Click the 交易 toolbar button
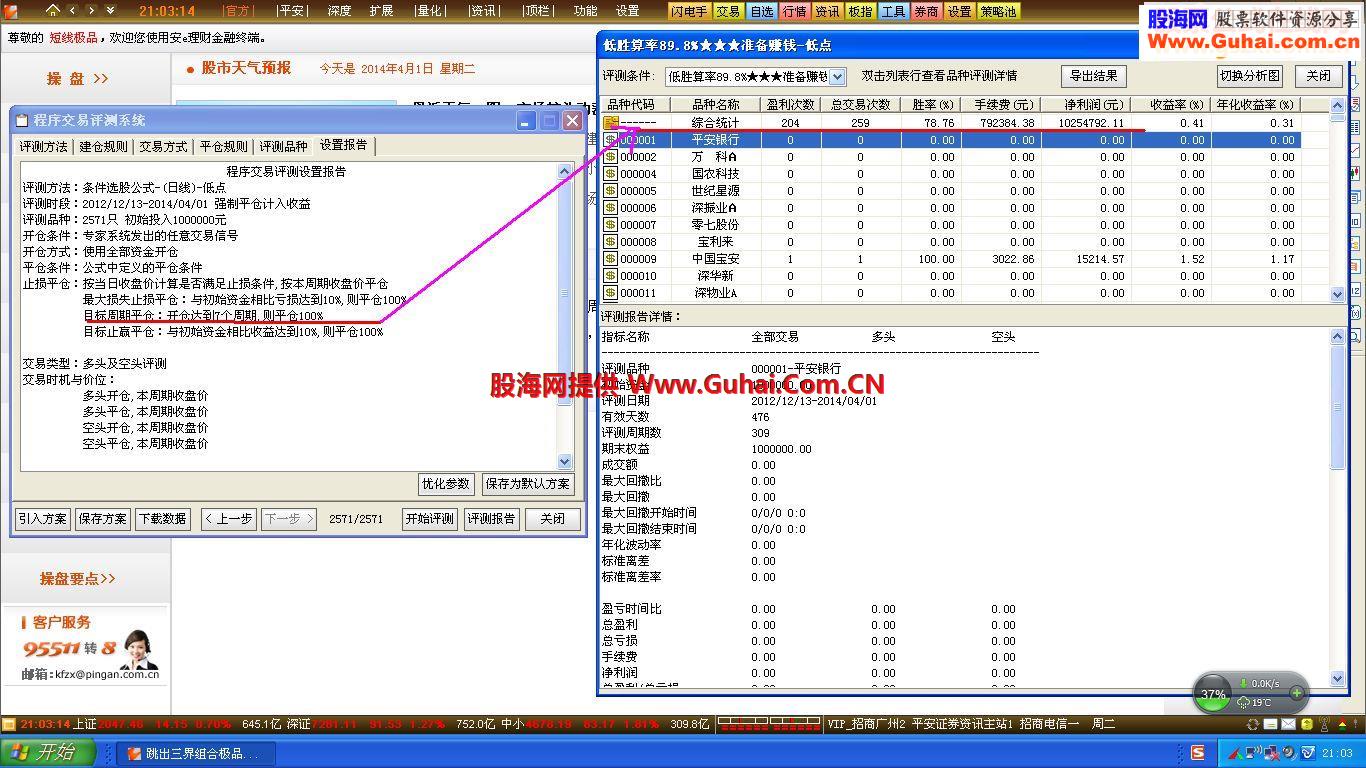This screenshot has width=1366, height=768. [x=728, y=11]
